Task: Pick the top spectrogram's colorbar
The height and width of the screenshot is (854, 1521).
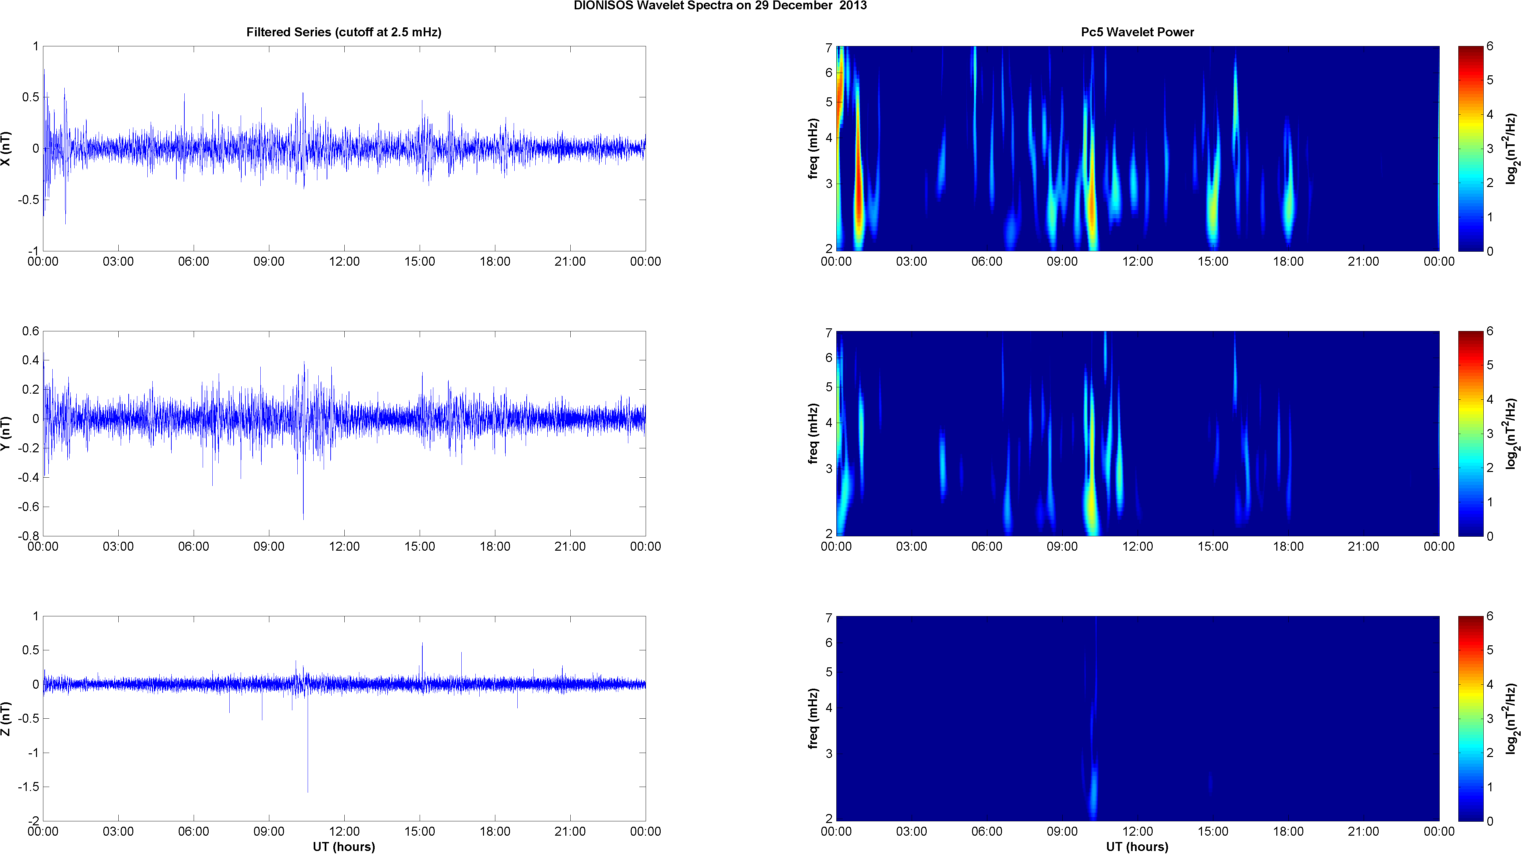Action: [x=1470, y=149]
